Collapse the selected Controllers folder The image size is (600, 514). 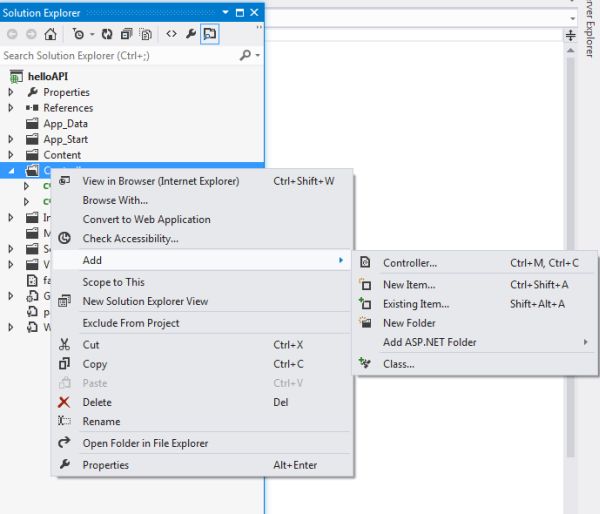(11, 171)
